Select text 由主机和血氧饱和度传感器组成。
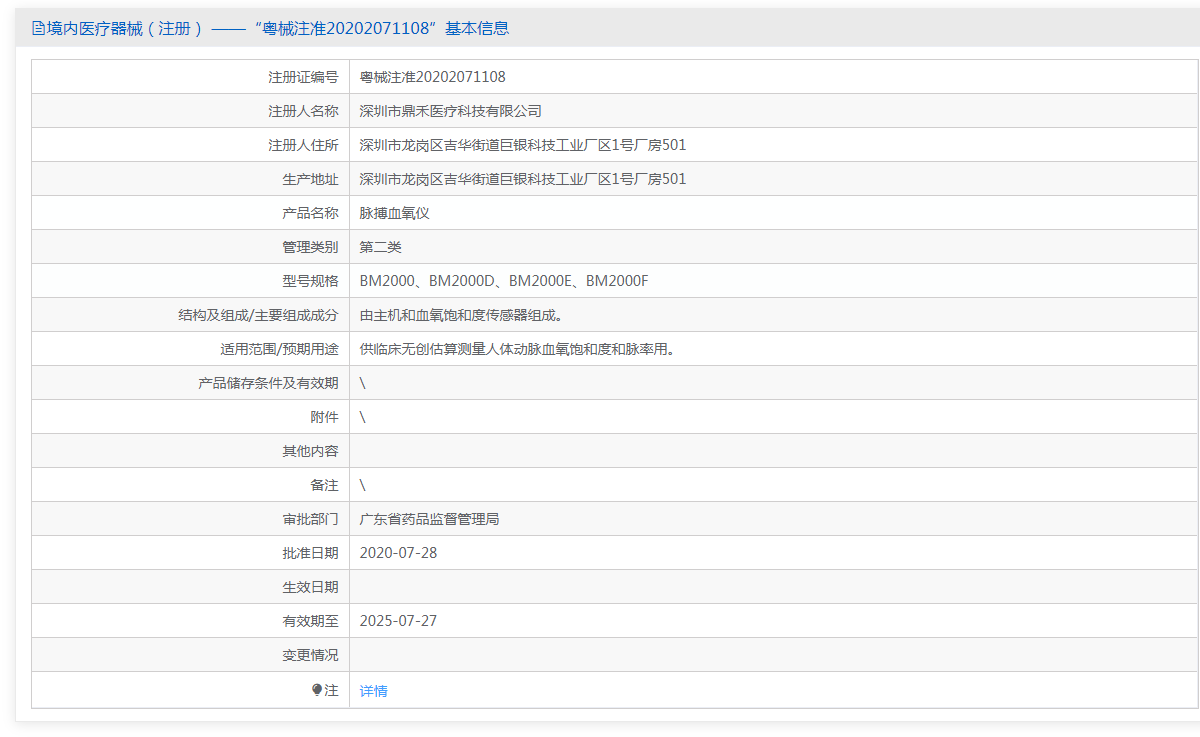The height and width of the screenshot is (737, 1200). pos(461,315)
